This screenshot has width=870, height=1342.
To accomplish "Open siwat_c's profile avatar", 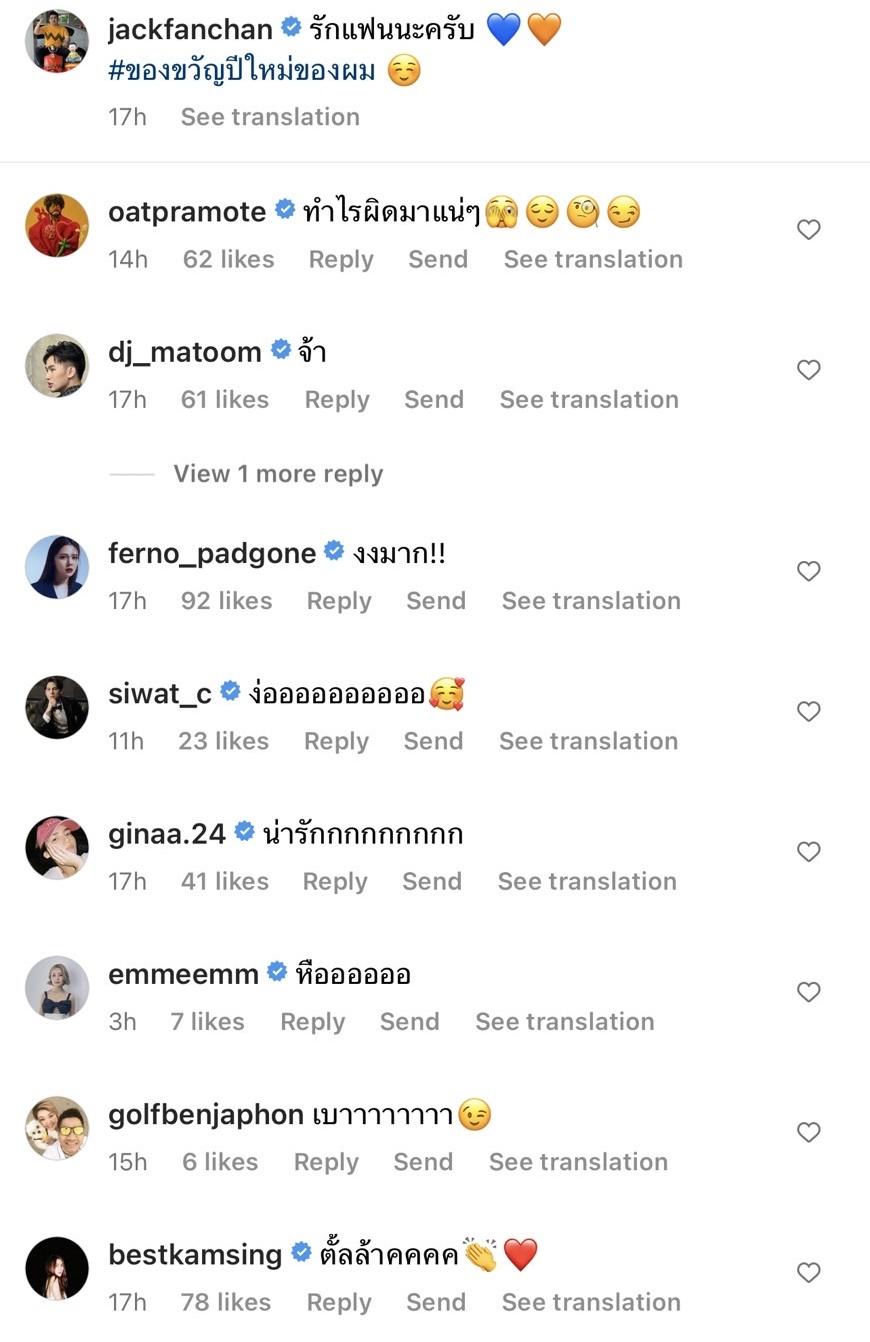I will coord(57,707).
